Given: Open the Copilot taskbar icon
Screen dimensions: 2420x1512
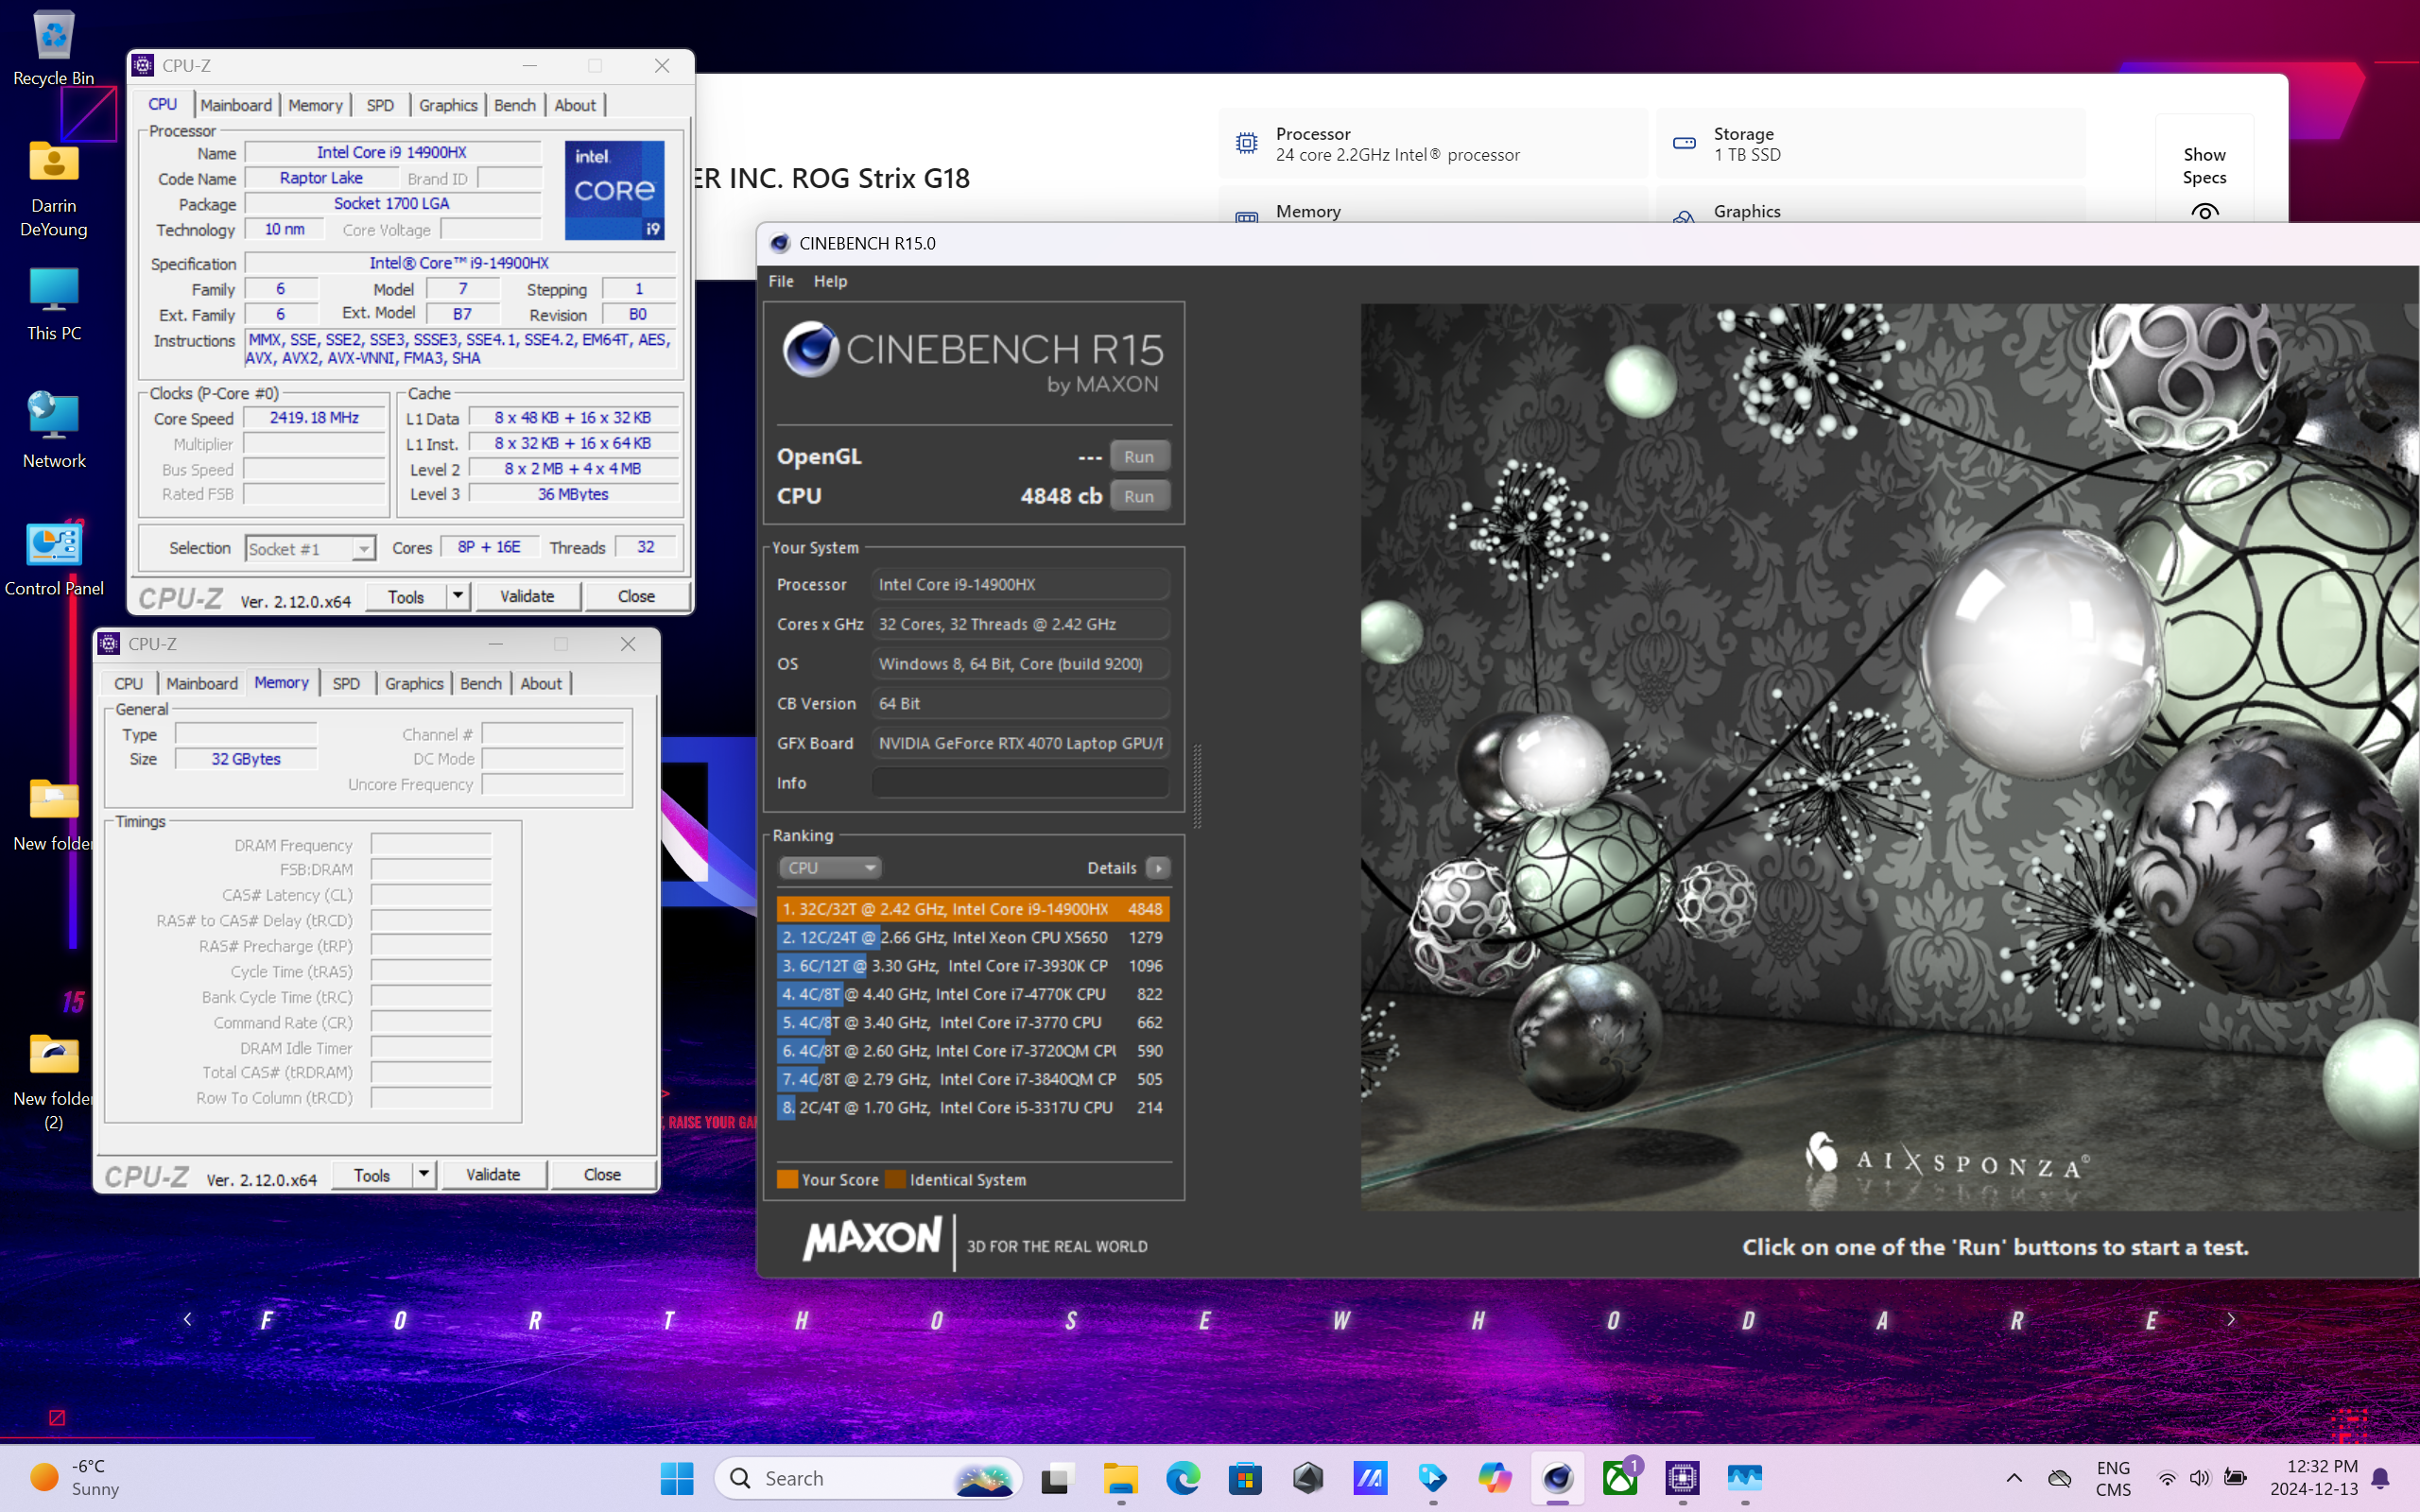Looking at the screenshot, I should 1495,1478.
